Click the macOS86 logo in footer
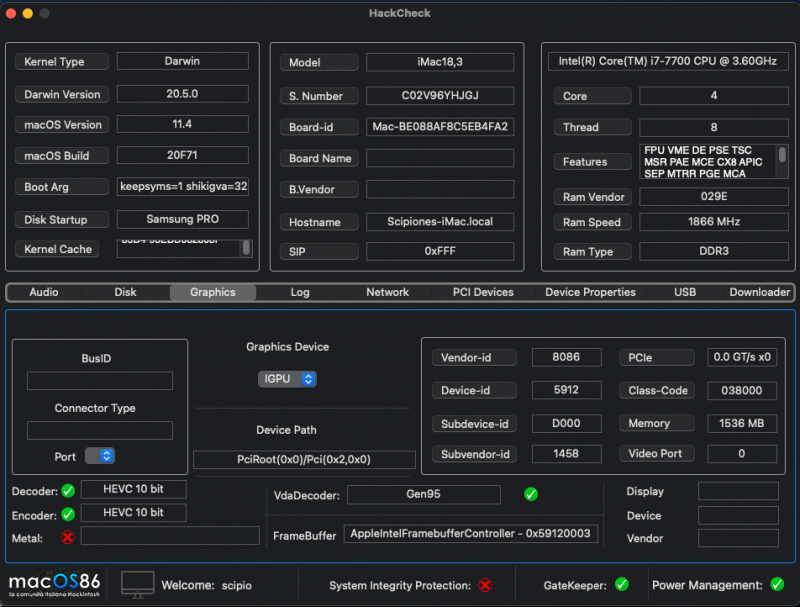The image size is (800, 607). point(57,584)
